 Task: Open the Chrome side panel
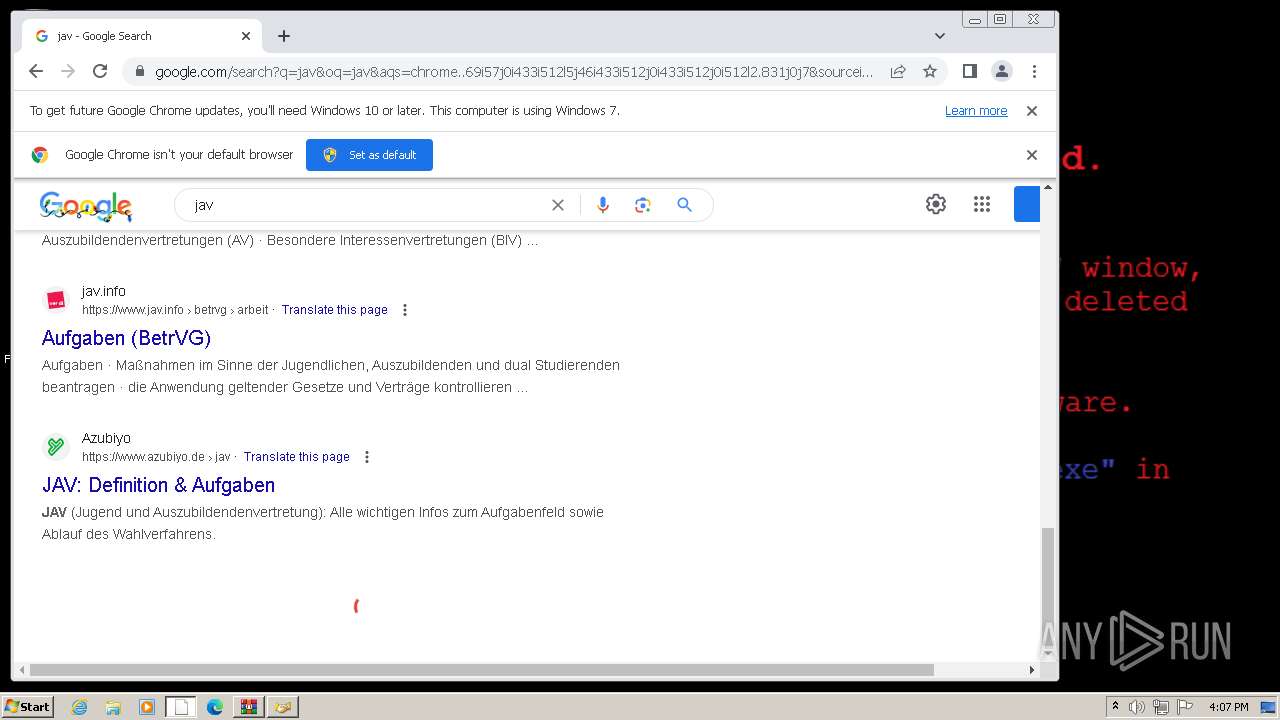969,71
